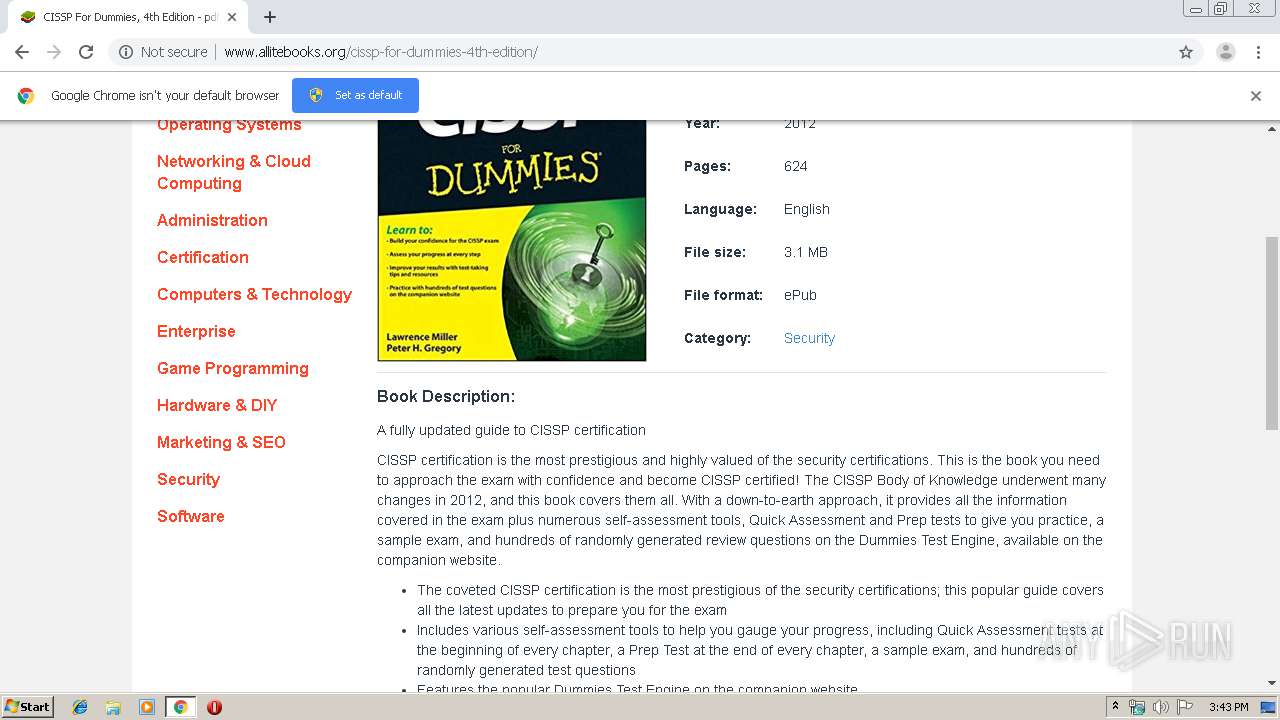Viewport: 1280px width, 720px height.
Task: Select 'A fully updated guide to CISSP certification'
Action: click(x=511, y=430)
